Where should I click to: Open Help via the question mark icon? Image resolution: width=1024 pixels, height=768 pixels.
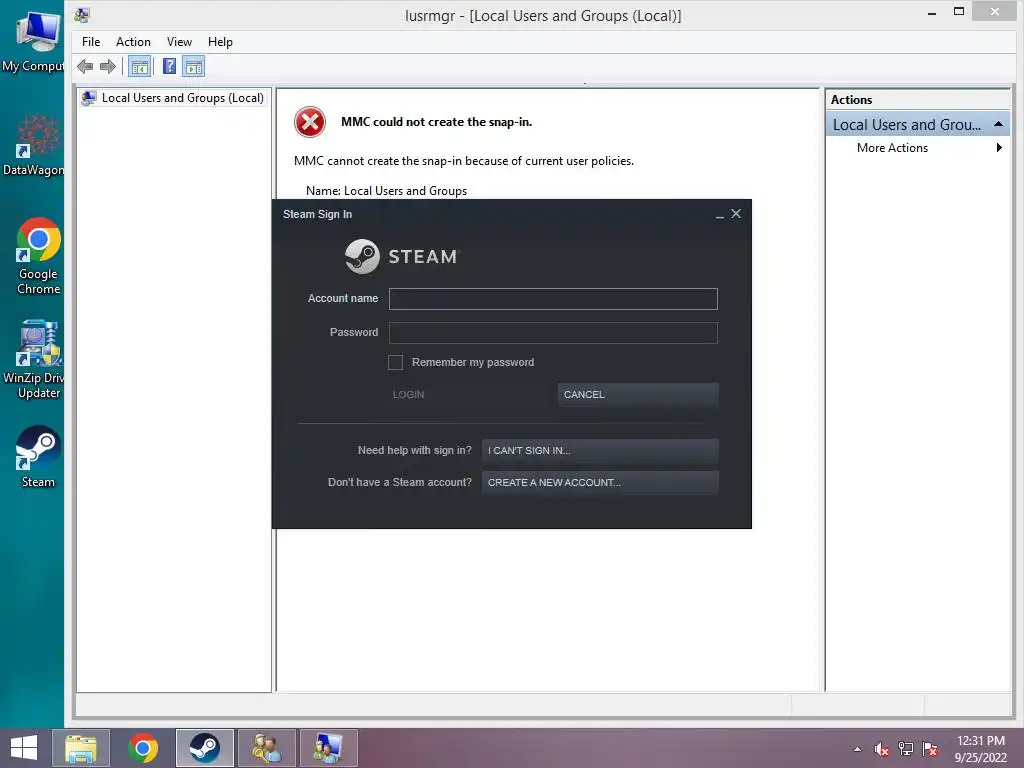click(x=169, y=66)
